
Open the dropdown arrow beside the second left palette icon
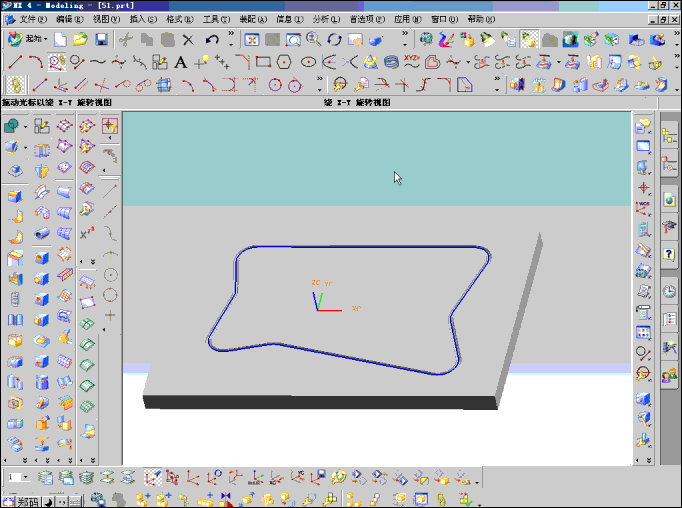click(26, 148)
